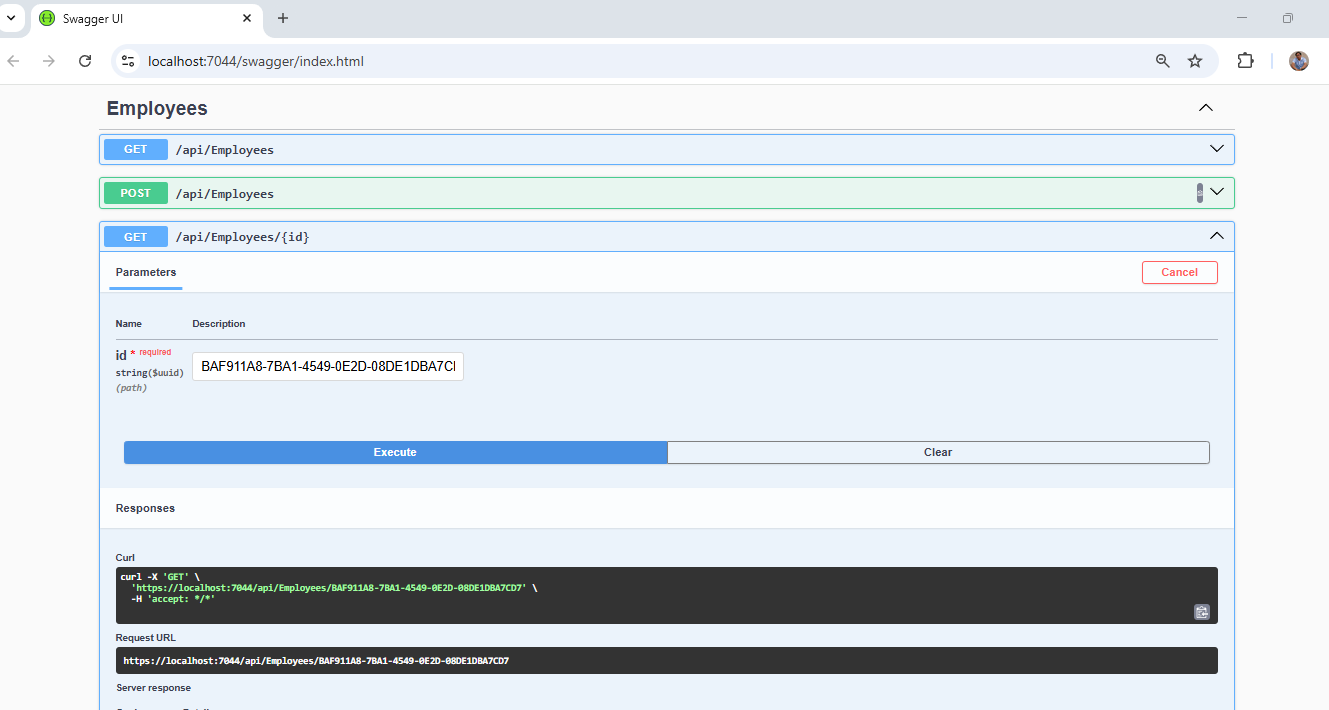Bookmark this page with star icon
Image resolution: width=1329 pixels, height=710 pixels.
(1195, 61)
